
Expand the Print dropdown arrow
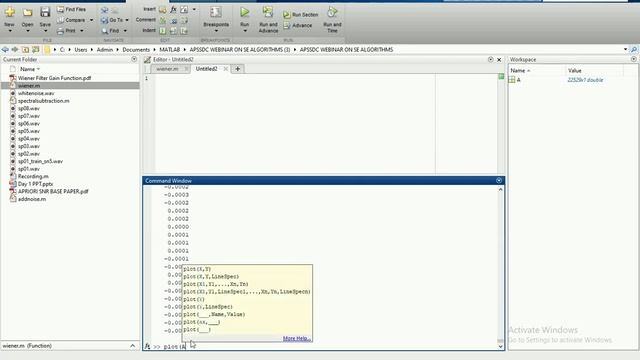coord(82,31)
